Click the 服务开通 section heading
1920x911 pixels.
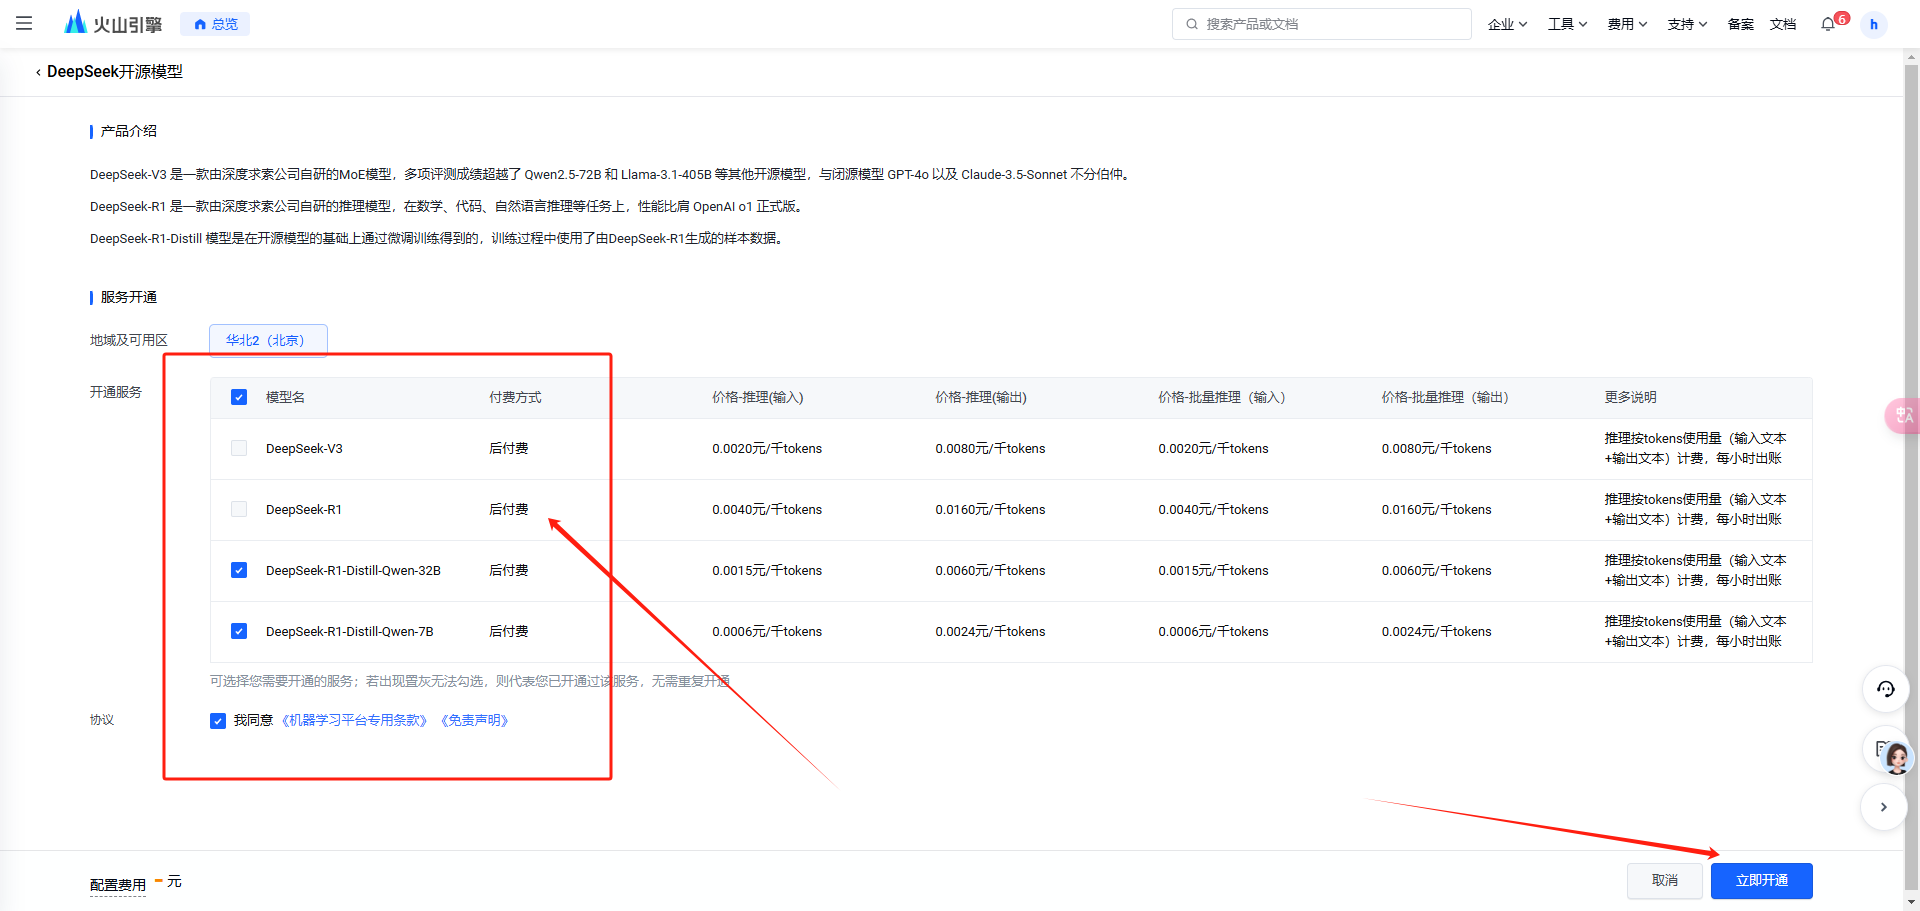[128, 297]
